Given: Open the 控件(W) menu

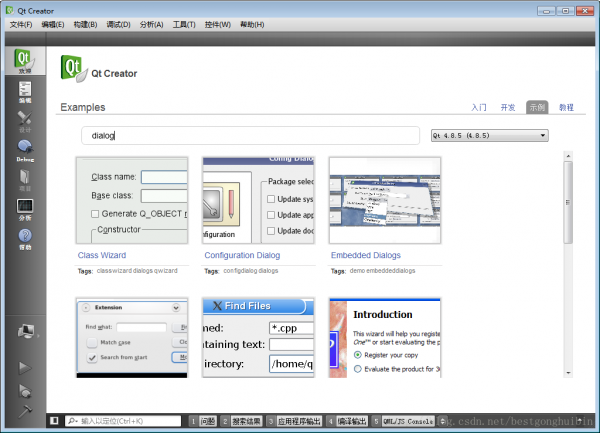Looking at the screenshot, I should click(x=218, y=24).
